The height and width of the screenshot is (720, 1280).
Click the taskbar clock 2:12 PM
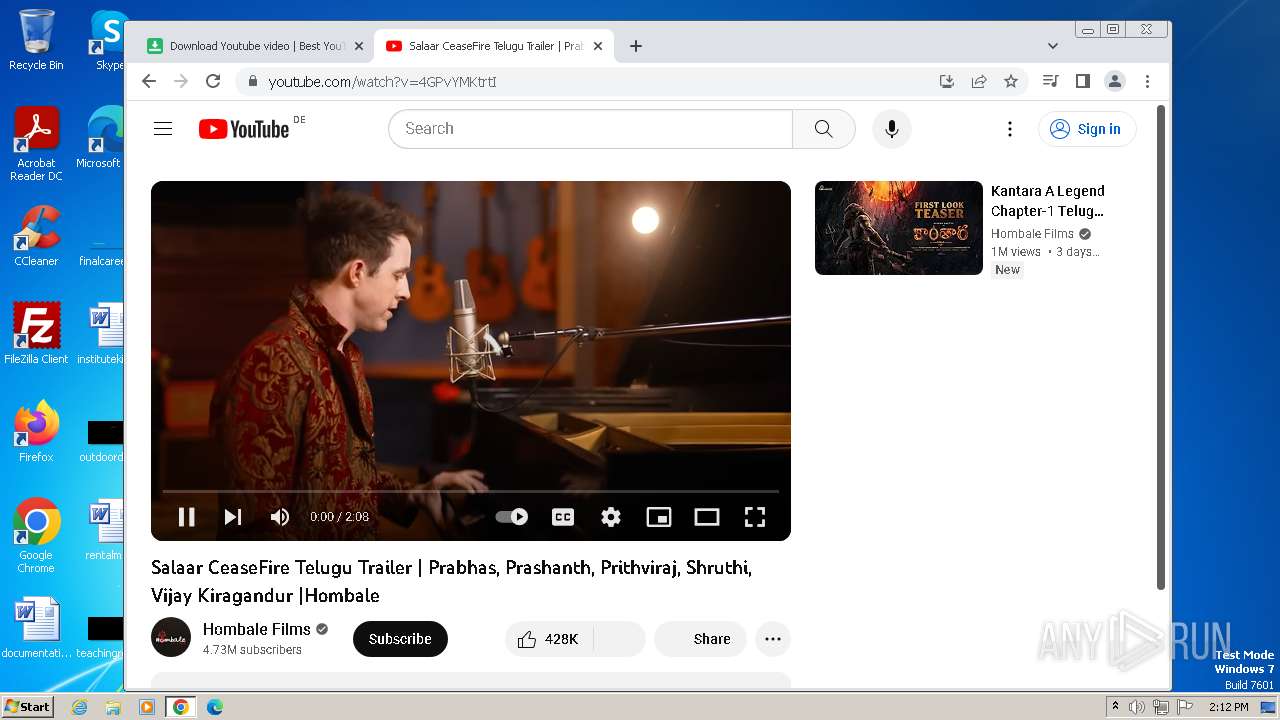tap(1228, 707)
